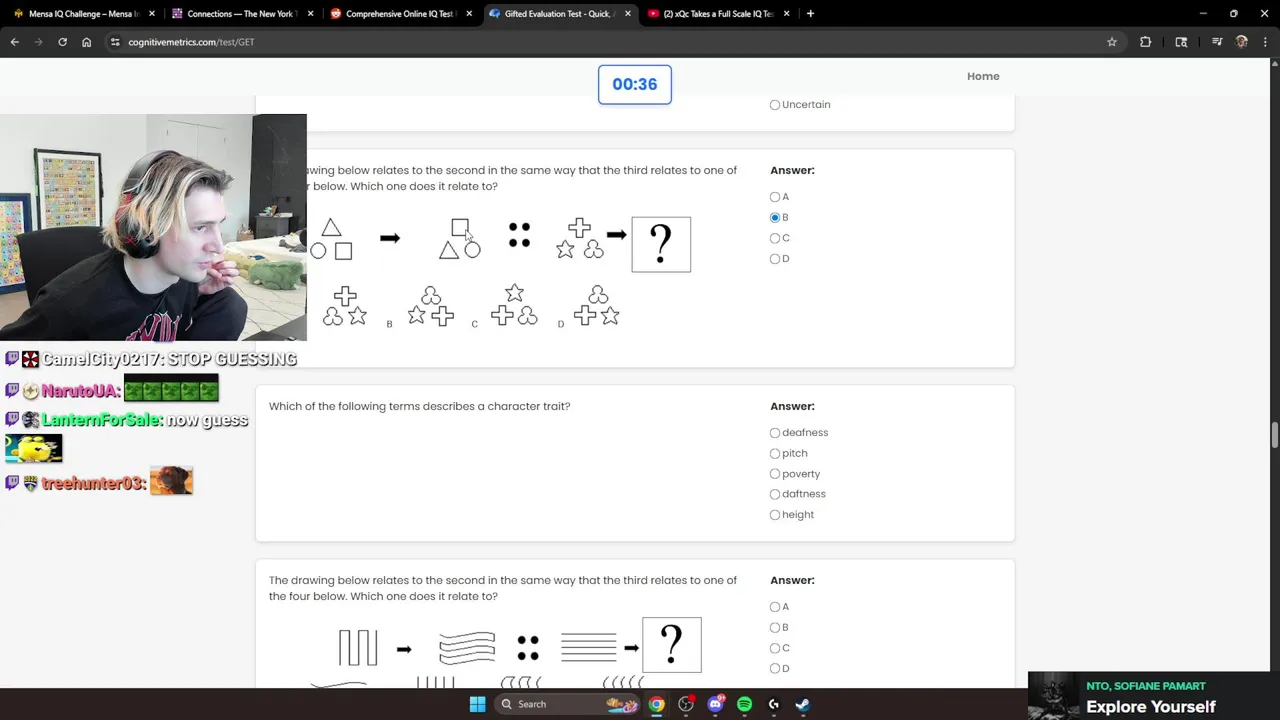Screen dimensions: 1280x720
Task: Select pitch as the character trait
Action: coord(775,453)
